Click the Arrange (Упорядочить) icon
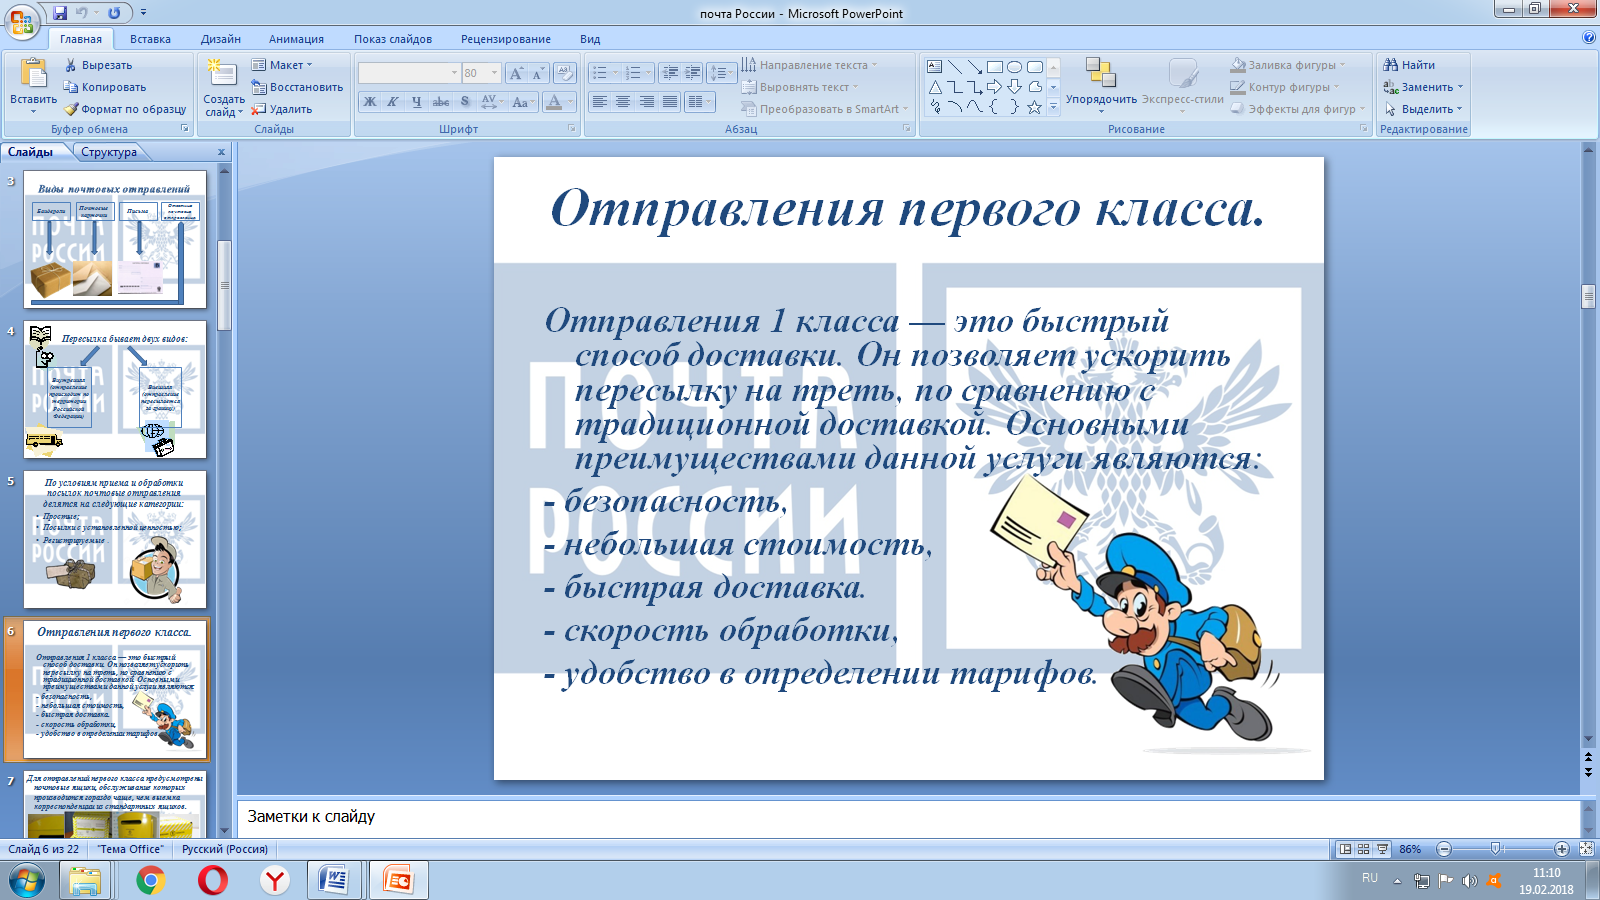This screenshot has width=1600, height=900. (x=1100, y=72)
